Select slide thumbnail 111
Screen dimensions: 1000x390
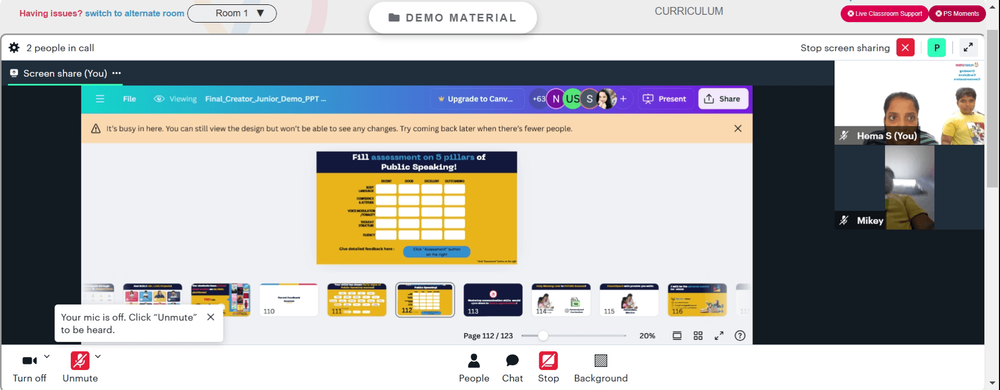click(357, 300)
